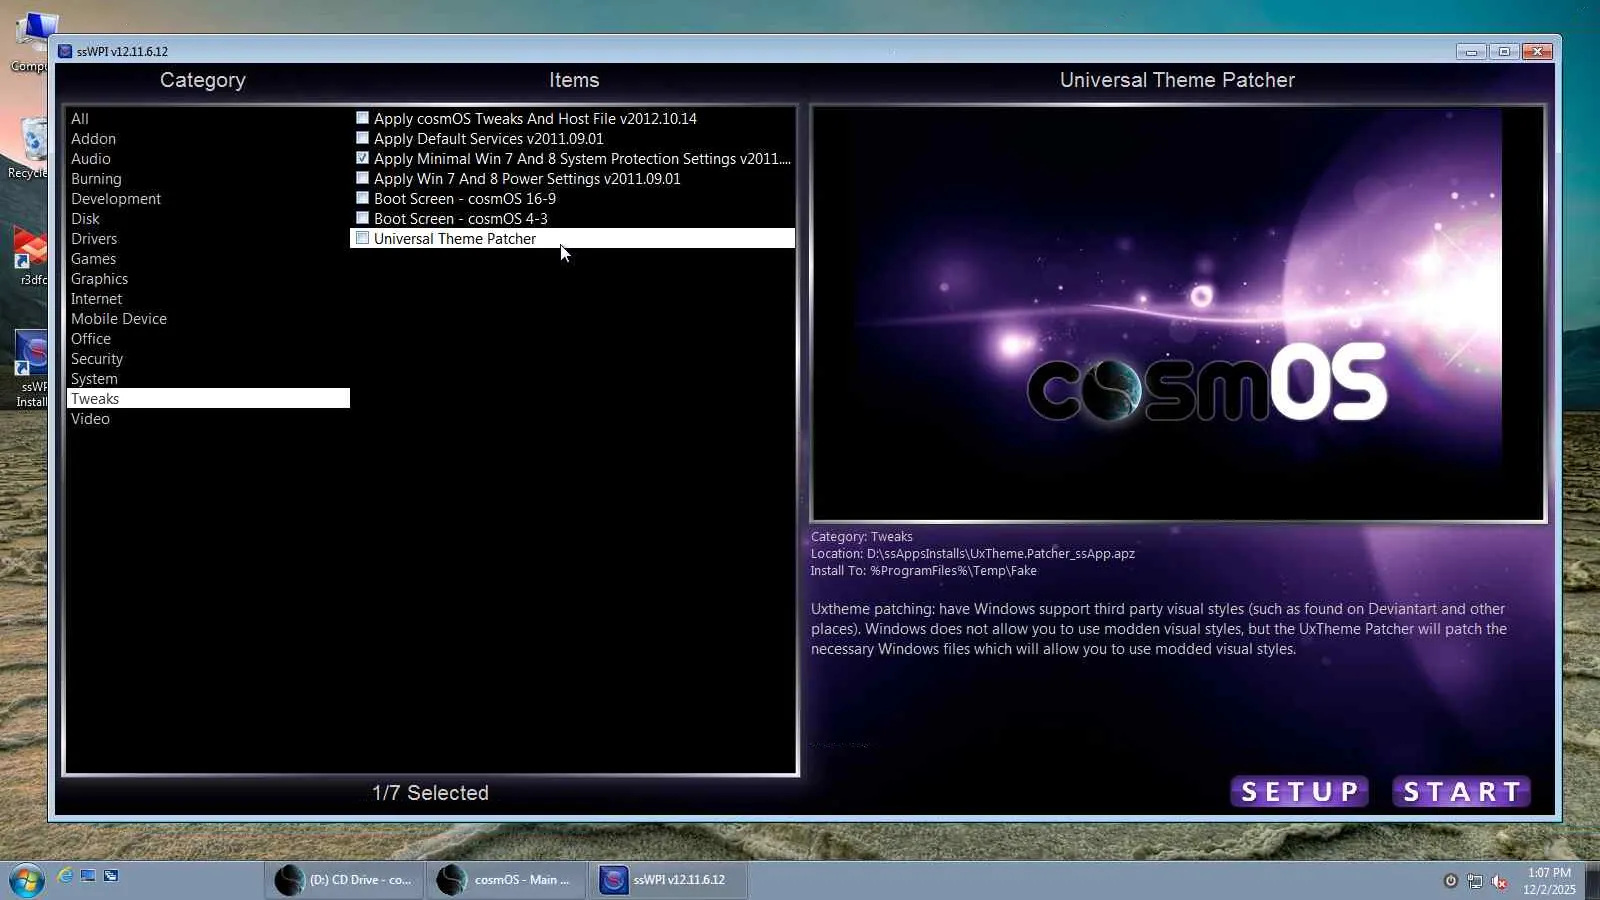This screenshot has height=900, width=1600.
Task: Check Apply Default Services v2011.09.01
Action: click(362, 138)
